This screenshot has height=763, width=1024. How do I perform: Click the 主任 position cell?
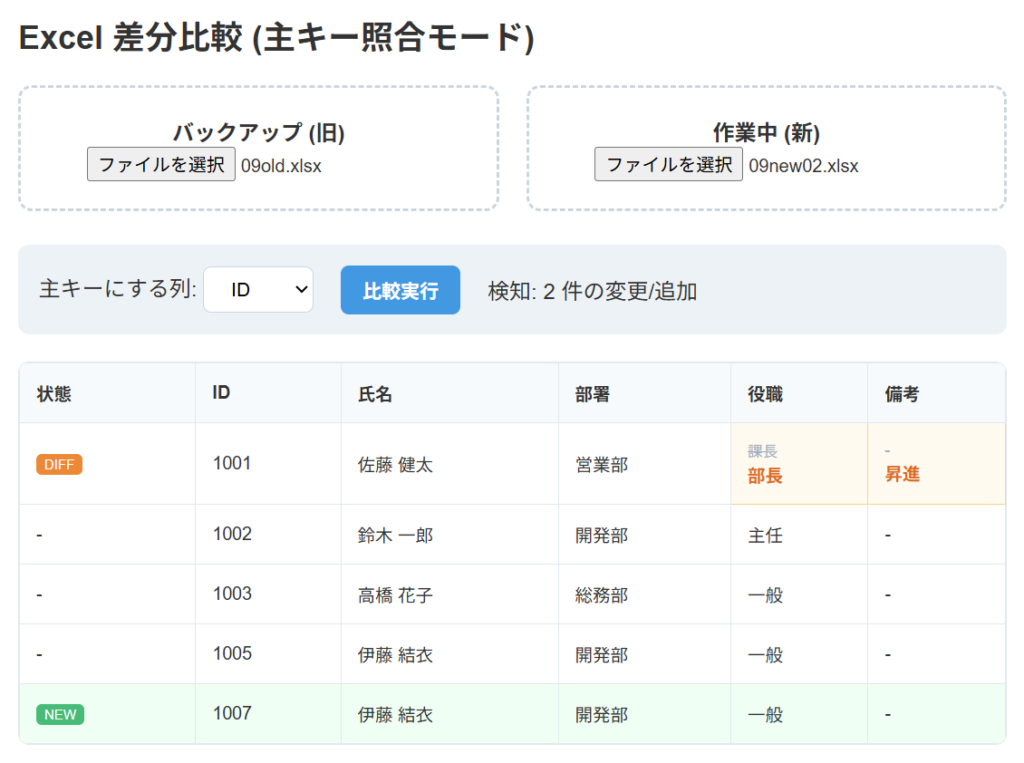click(x=765, y=535)
